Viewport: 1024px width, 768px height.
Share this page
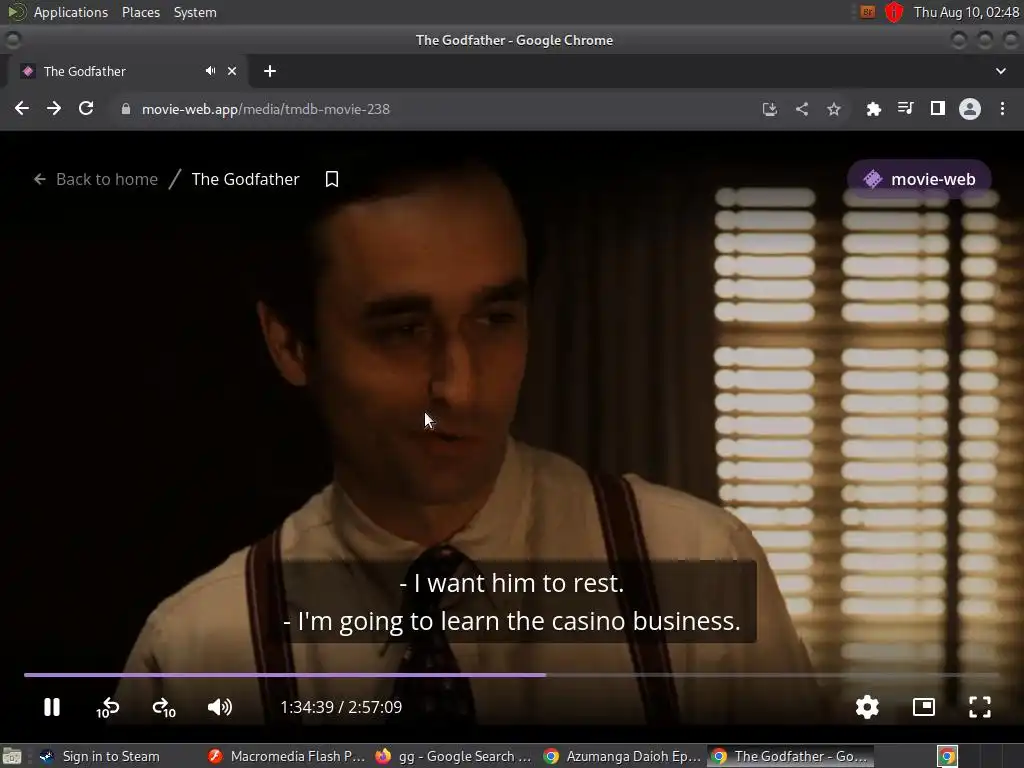tap(802, 109)
